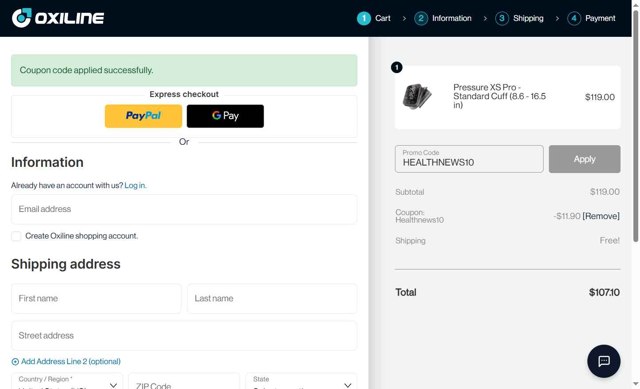Click the 'Express checkout' label
This screenshot has width=640, height=389.
pos(184,94)
